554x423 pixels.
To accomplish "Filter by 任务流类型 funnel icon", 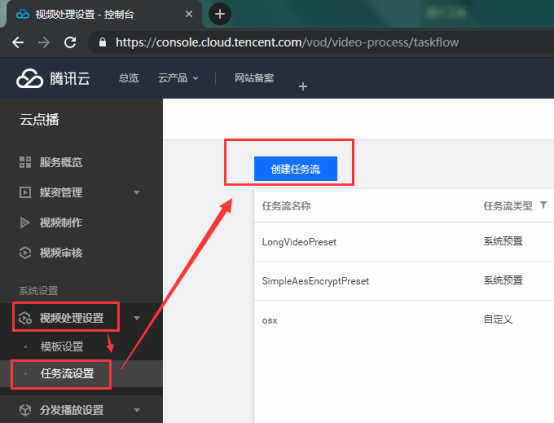I will tap(543, 205).
